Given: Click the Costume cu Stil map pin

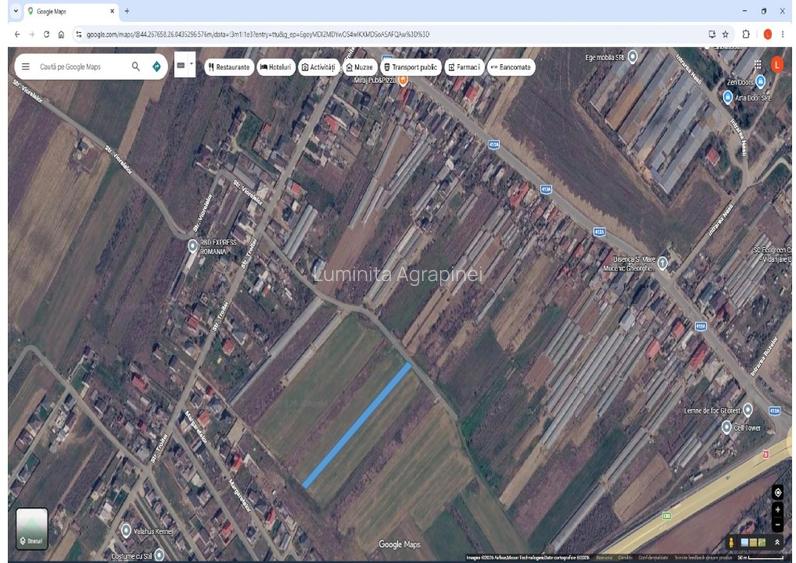Looking at the screenshot, I should [x=159, y=554].
